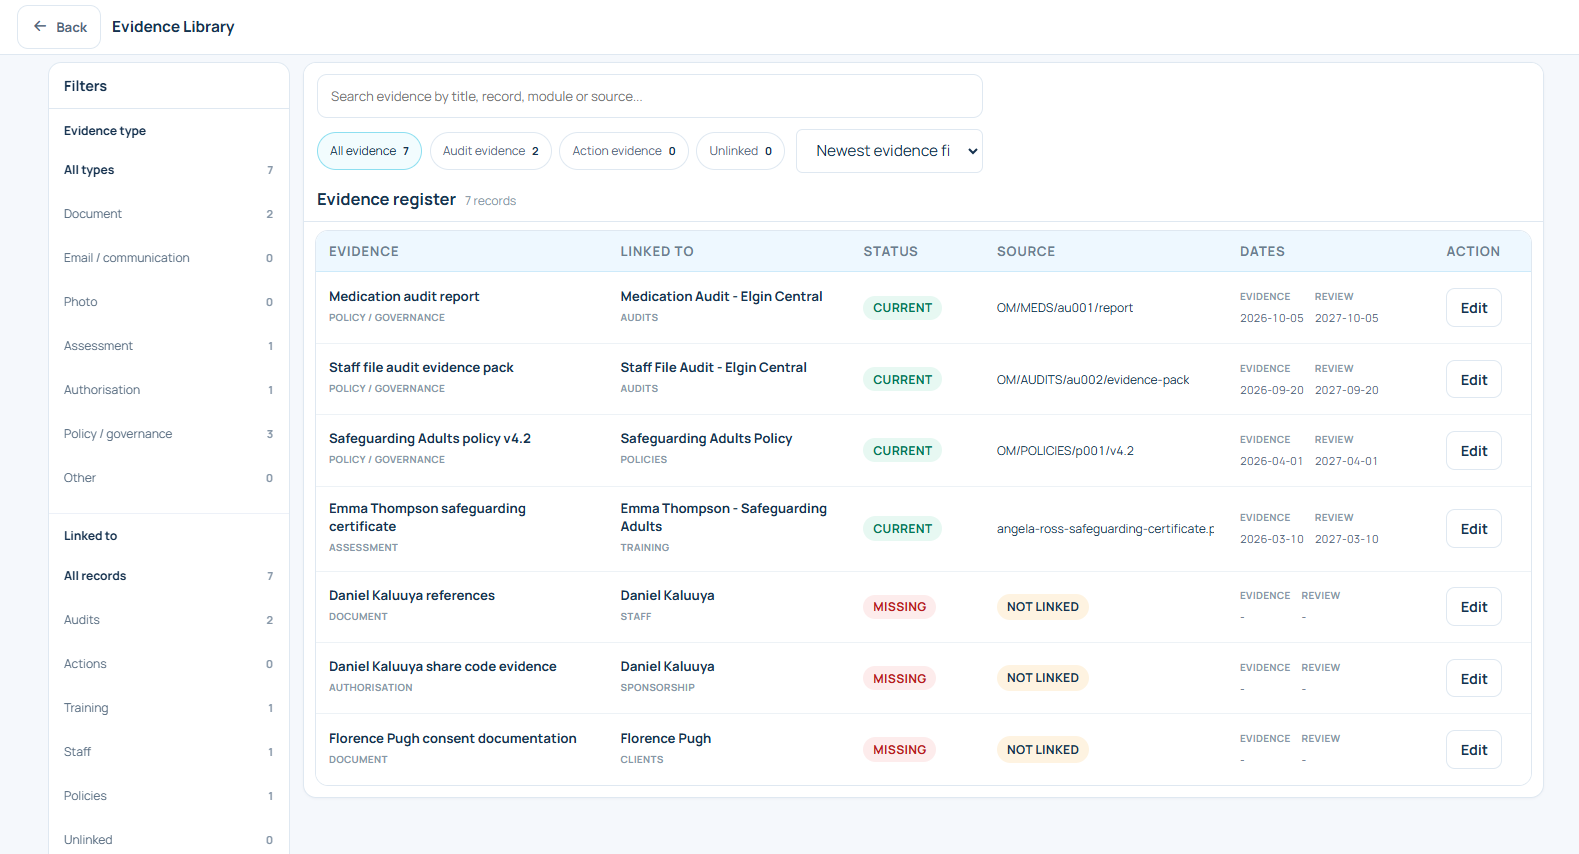
Task: Switch to Audit evidence tab
Action: pyautogui.click(x=491, y=151)
